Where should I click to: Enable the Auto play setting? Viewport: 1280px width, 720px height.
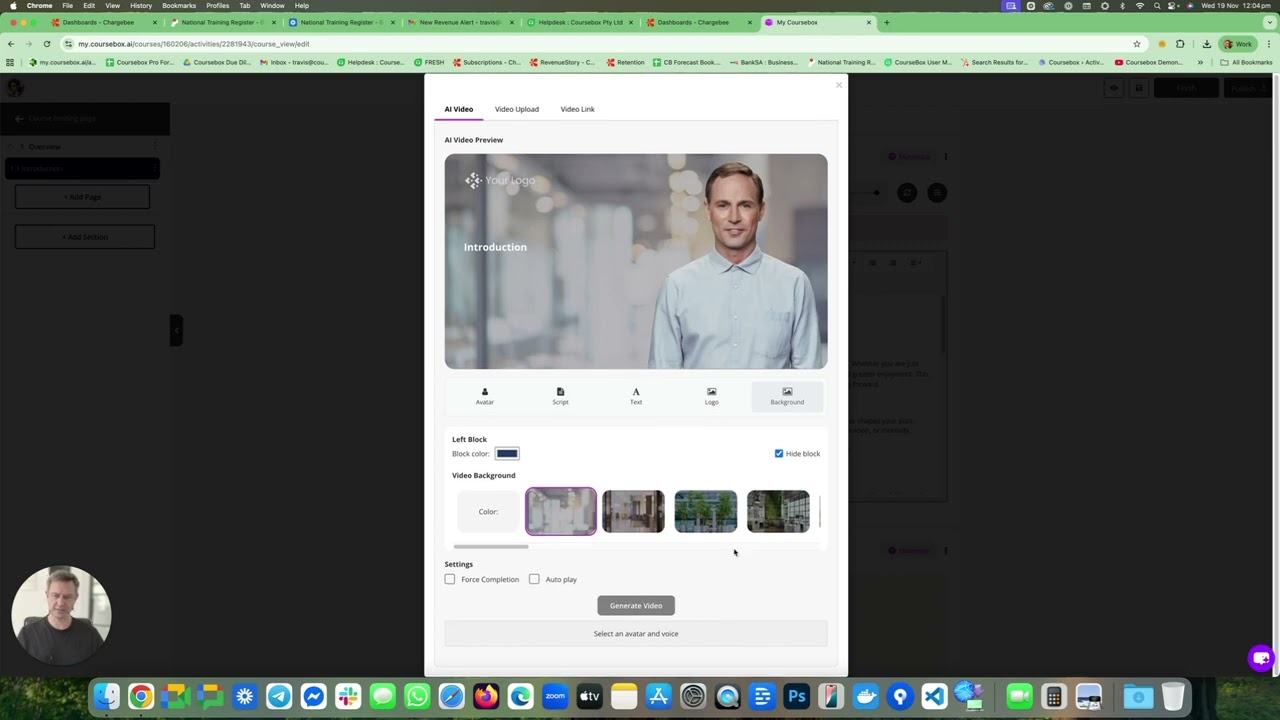tap(534, 579)
